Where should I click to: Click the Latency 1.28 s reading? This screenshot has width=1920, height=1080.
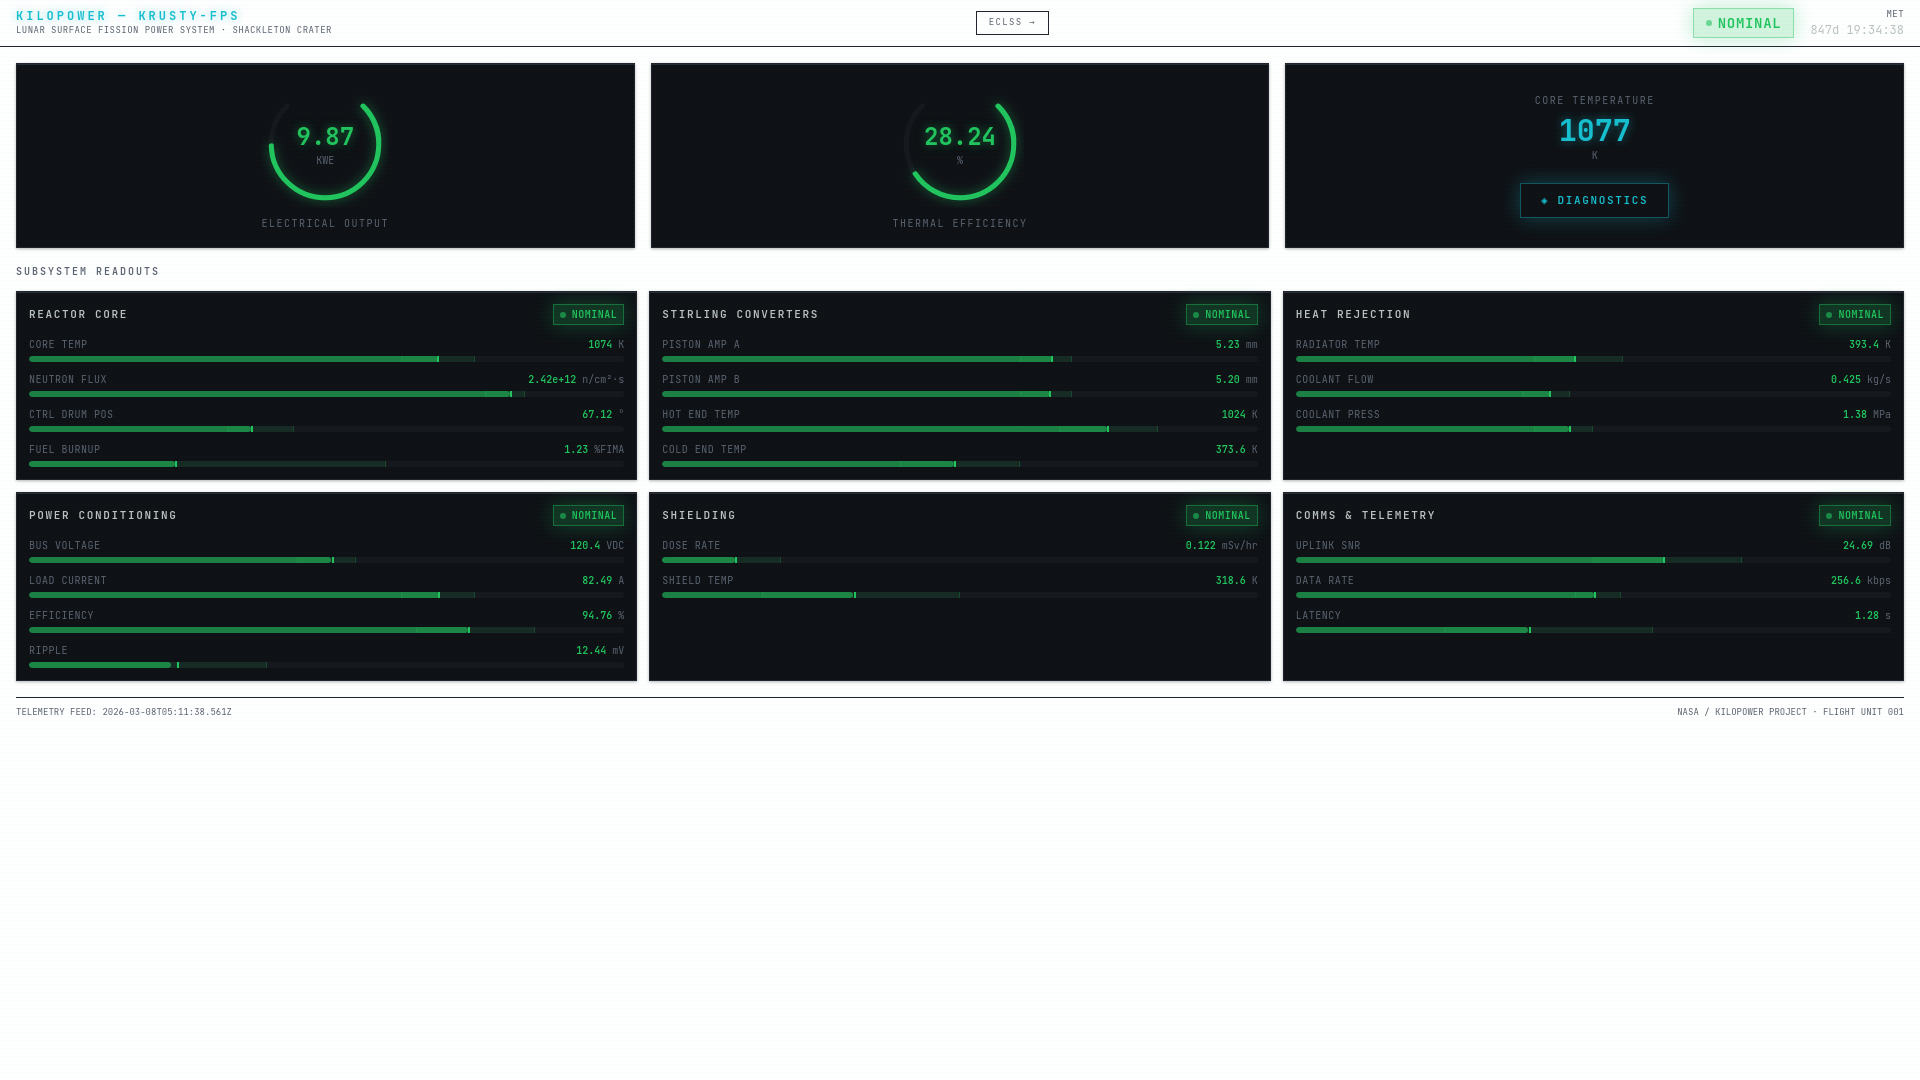point(1873,616)
